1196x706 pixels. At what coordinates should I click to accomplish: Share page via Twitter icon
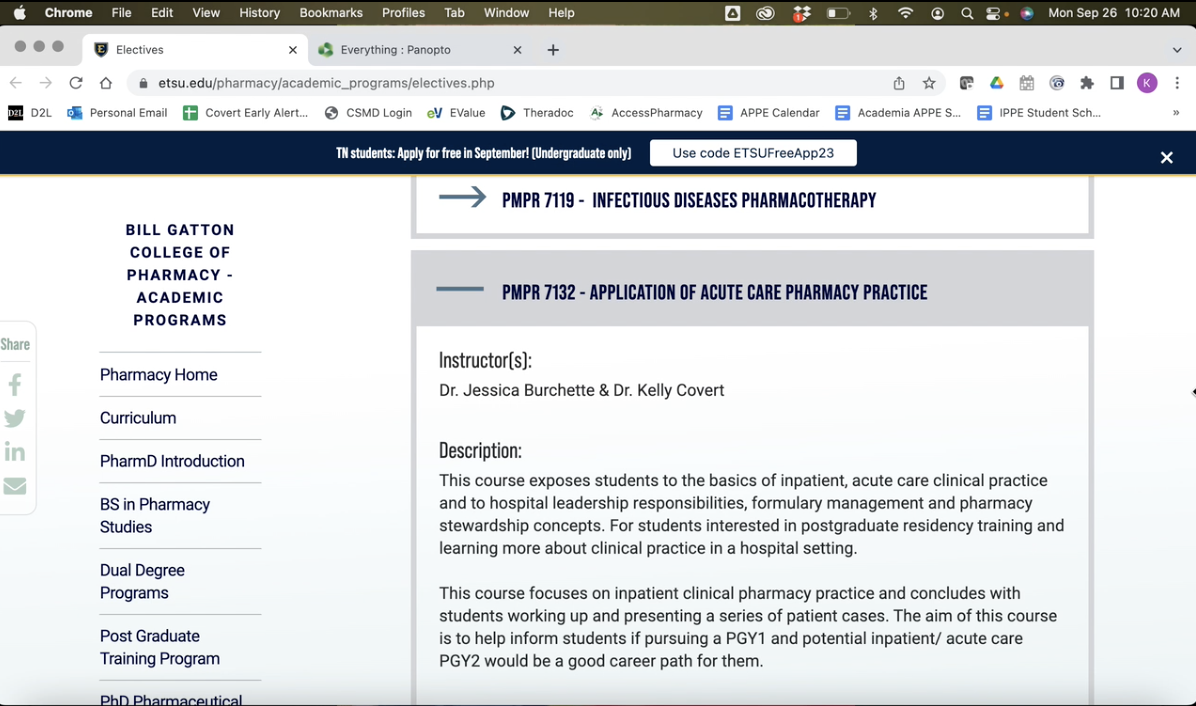tap(15, 419)
